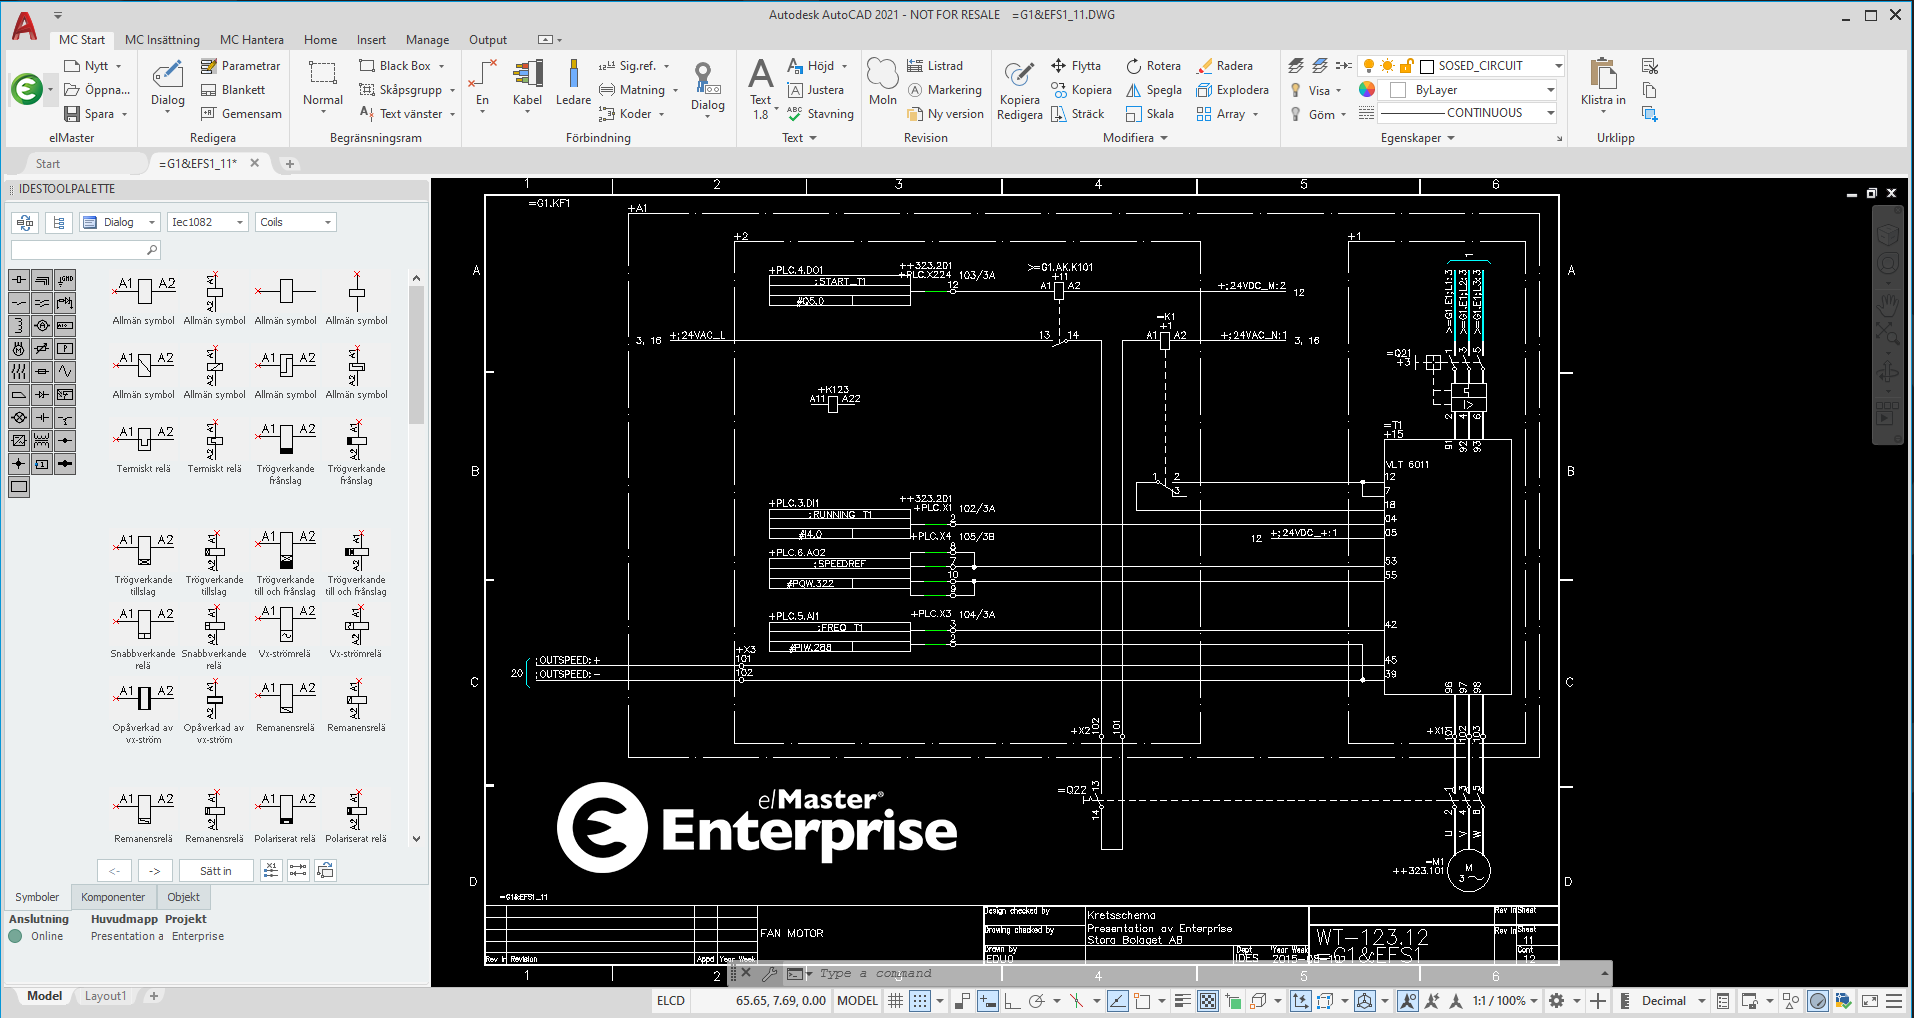Click the Ny version button

click(x=946, y=114)
